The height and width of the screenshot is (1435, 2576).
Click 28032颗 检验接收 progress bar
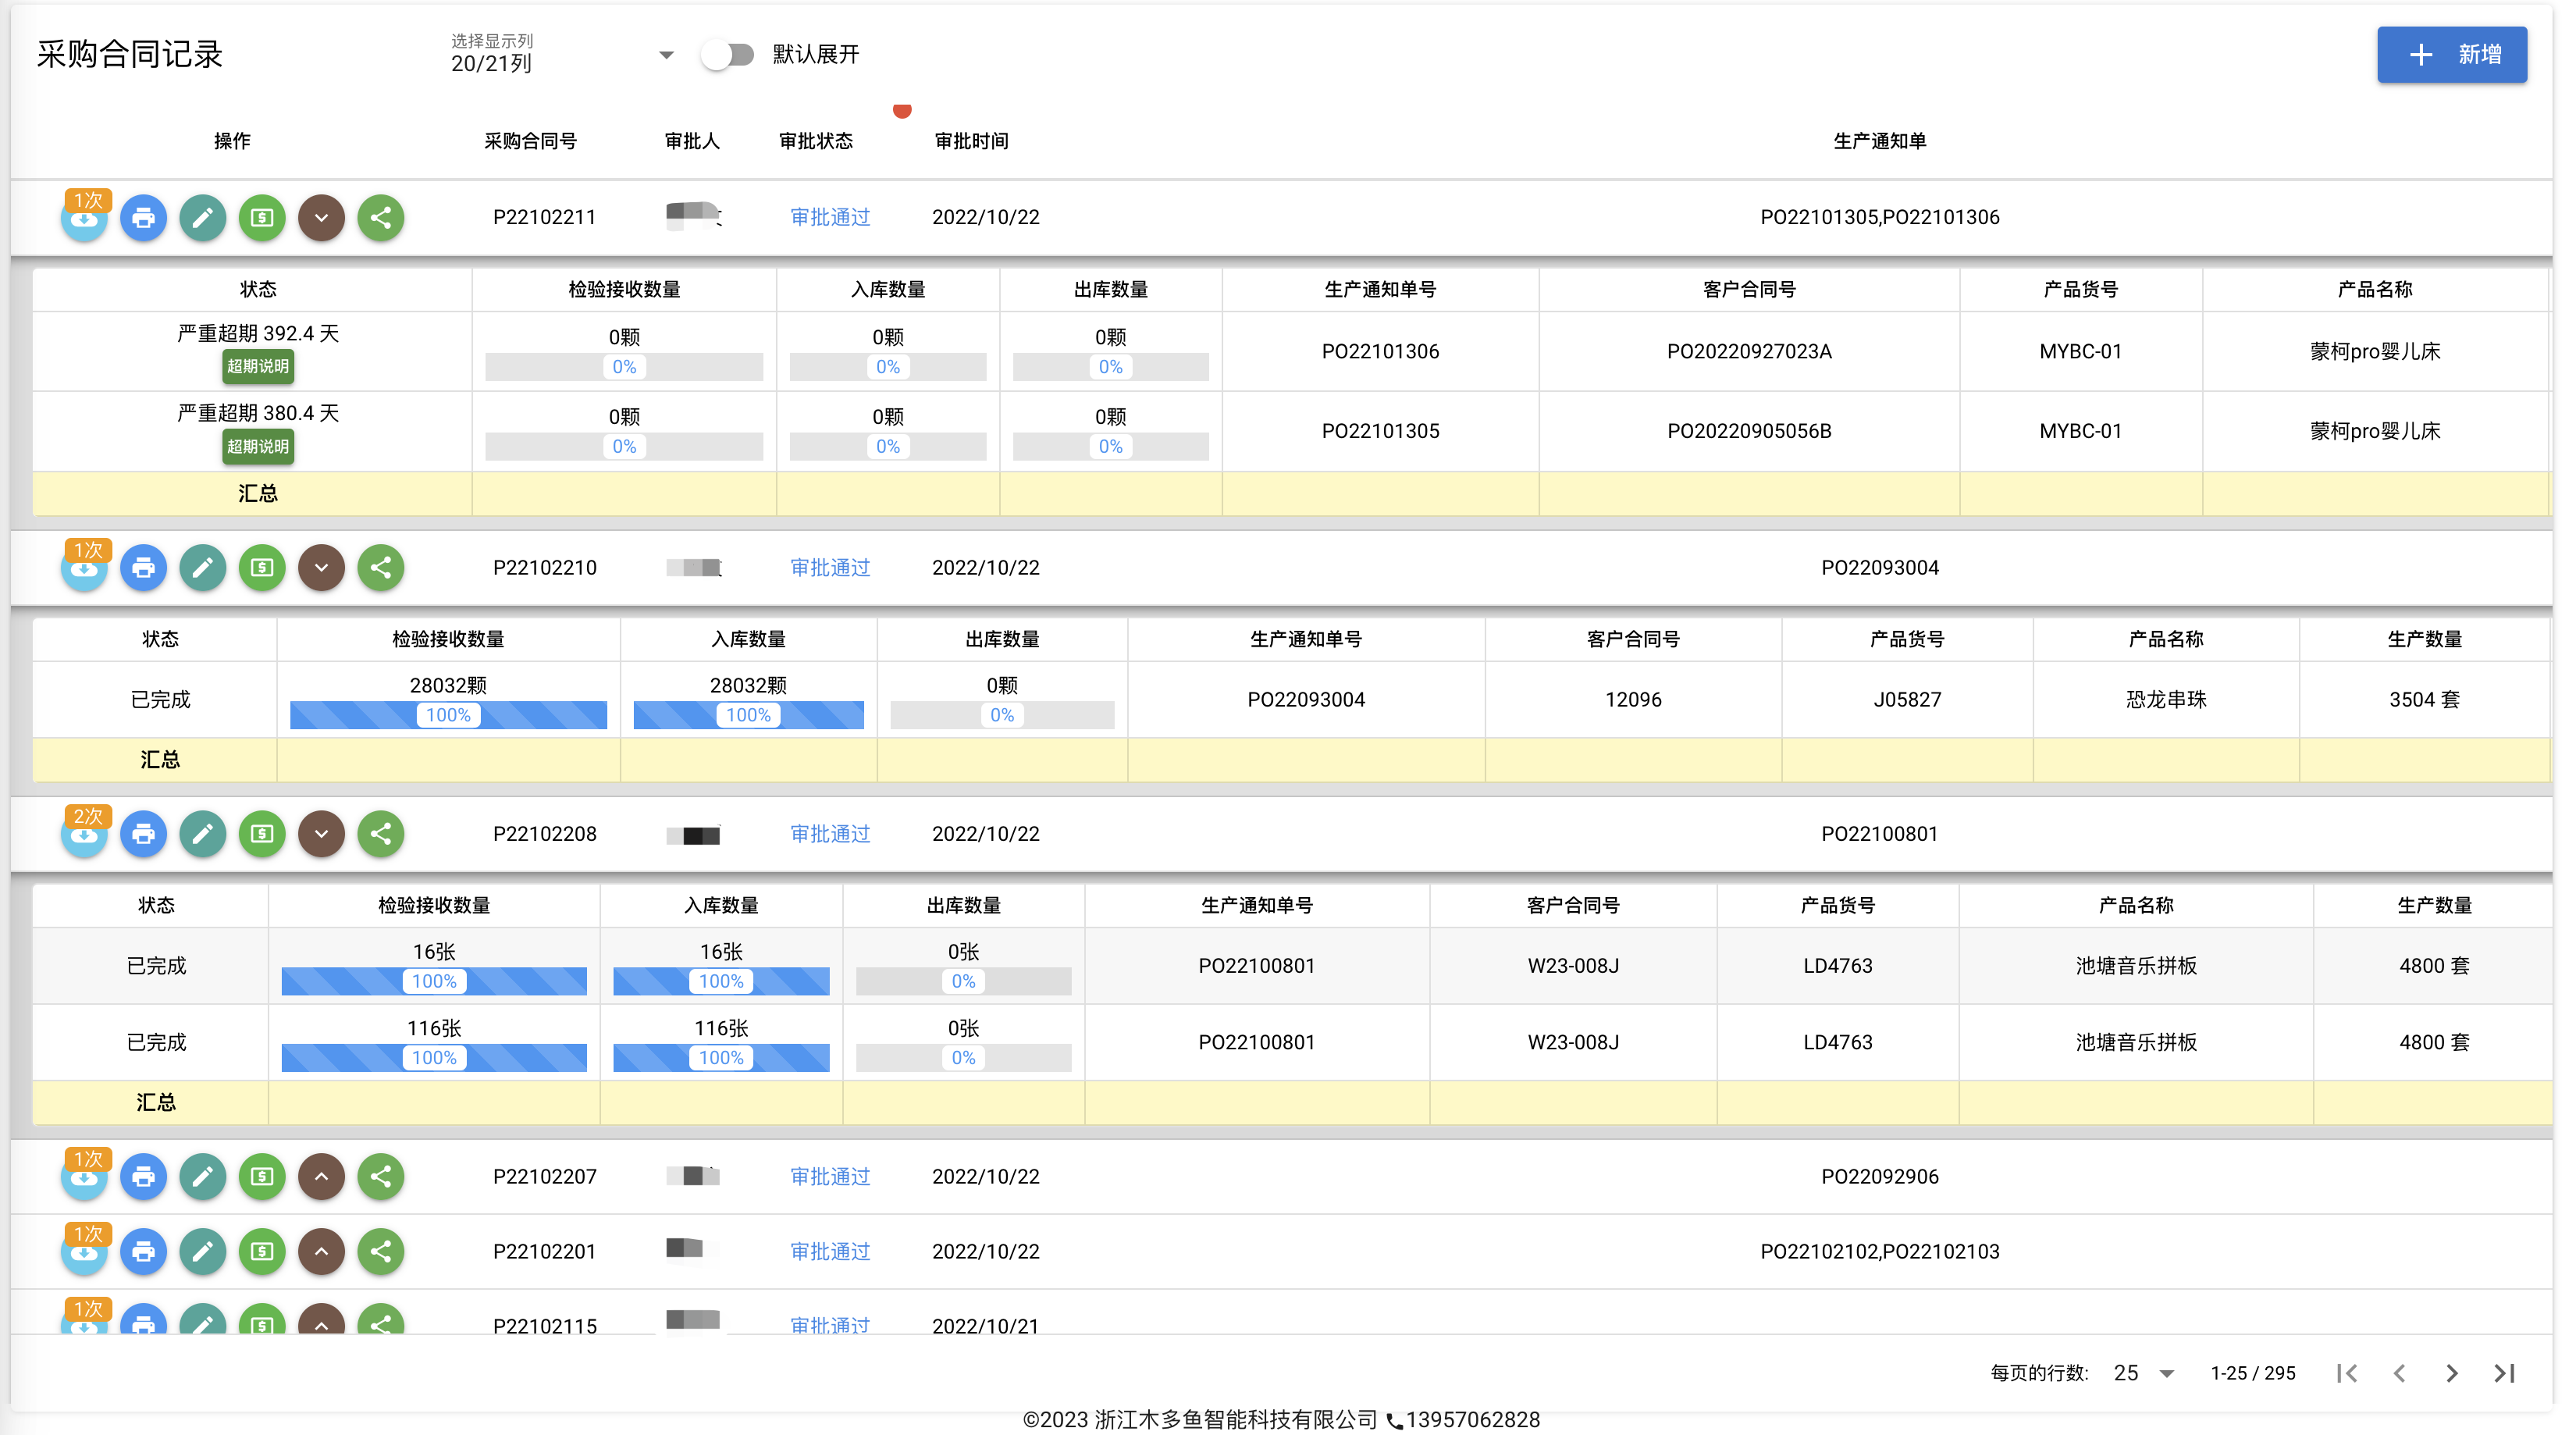[448, 716]
